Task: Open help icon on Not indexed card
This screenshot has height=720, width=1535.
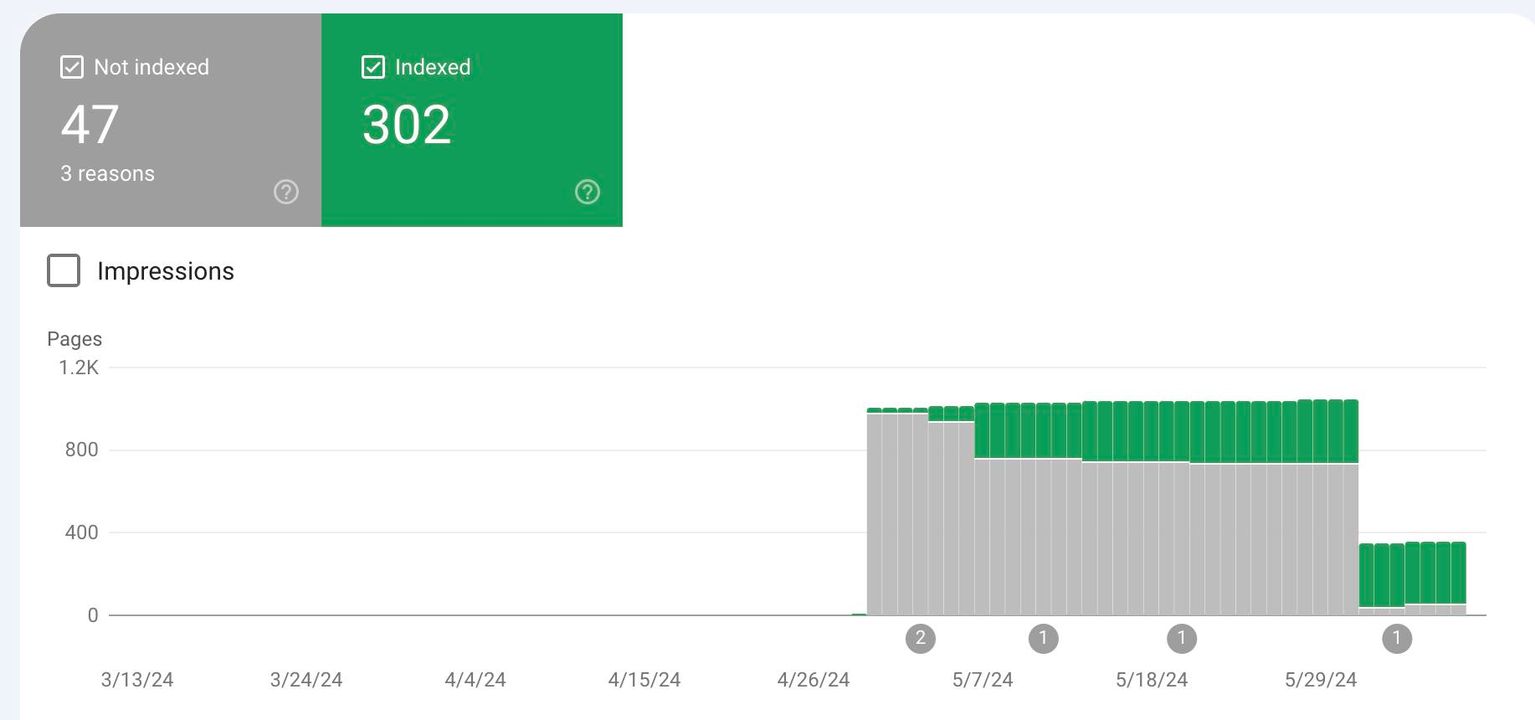Action: click(x=286, y=192)
